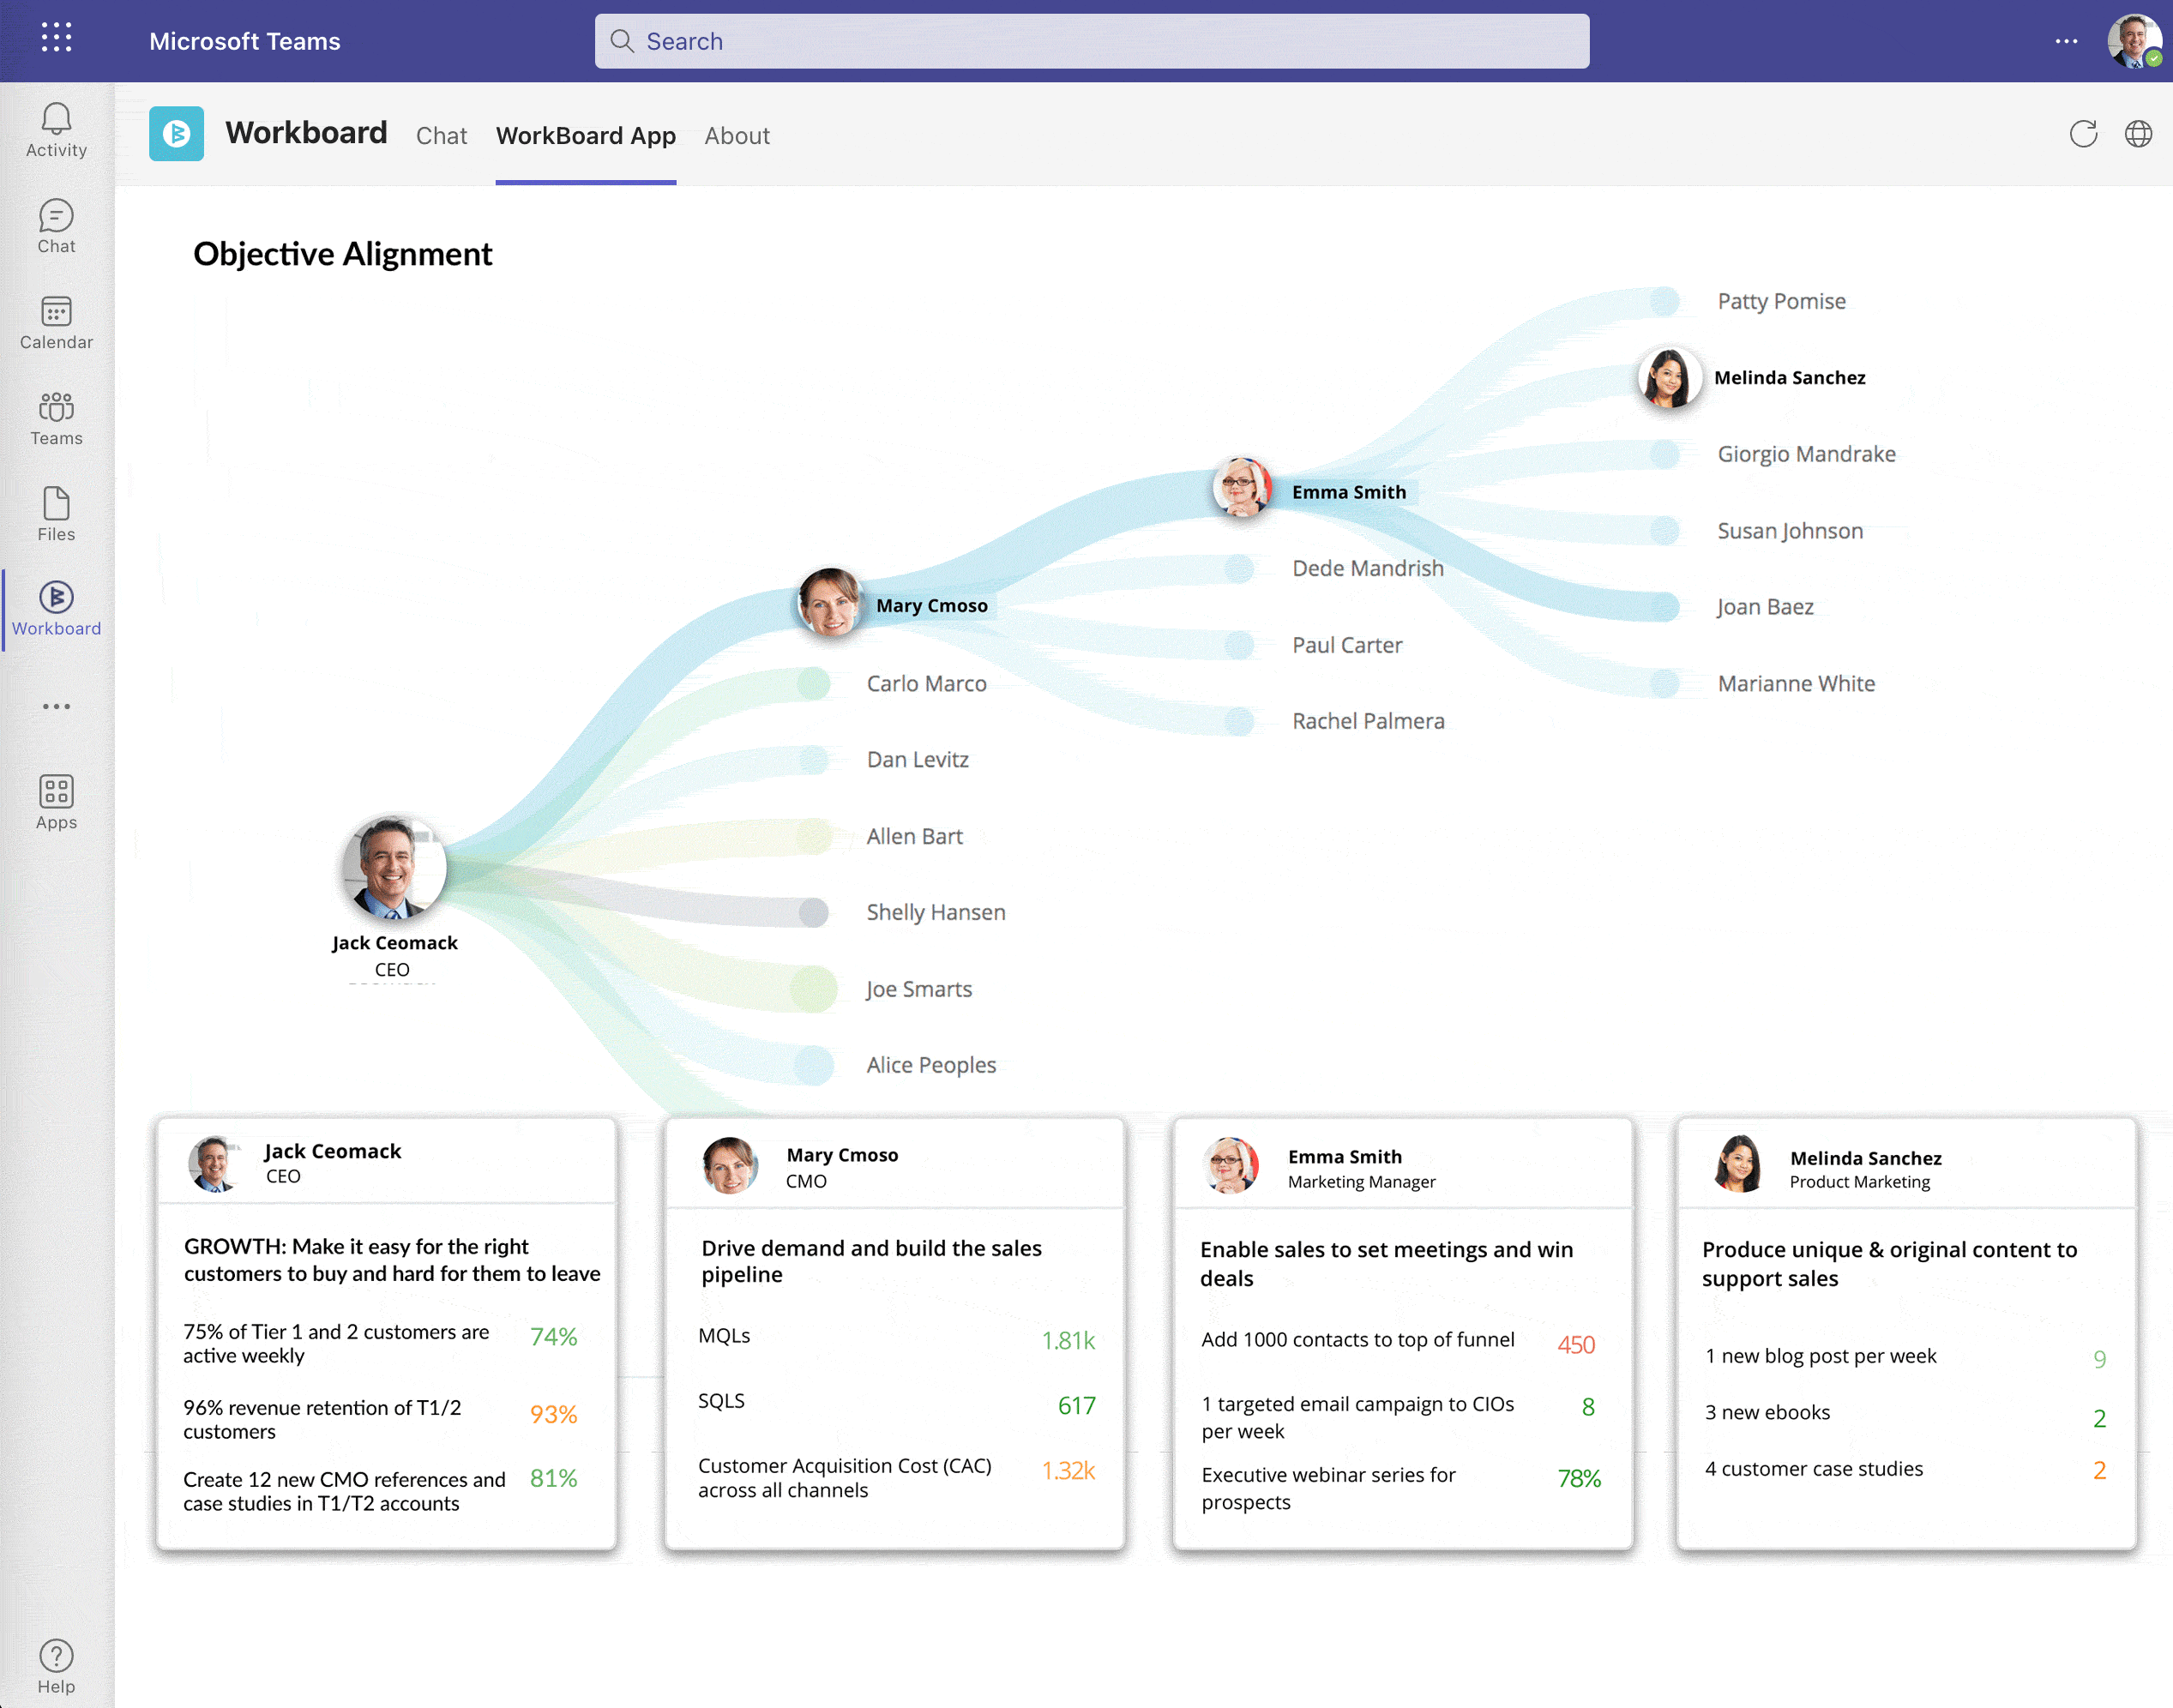Open Teams in the left sidebar

56,419
